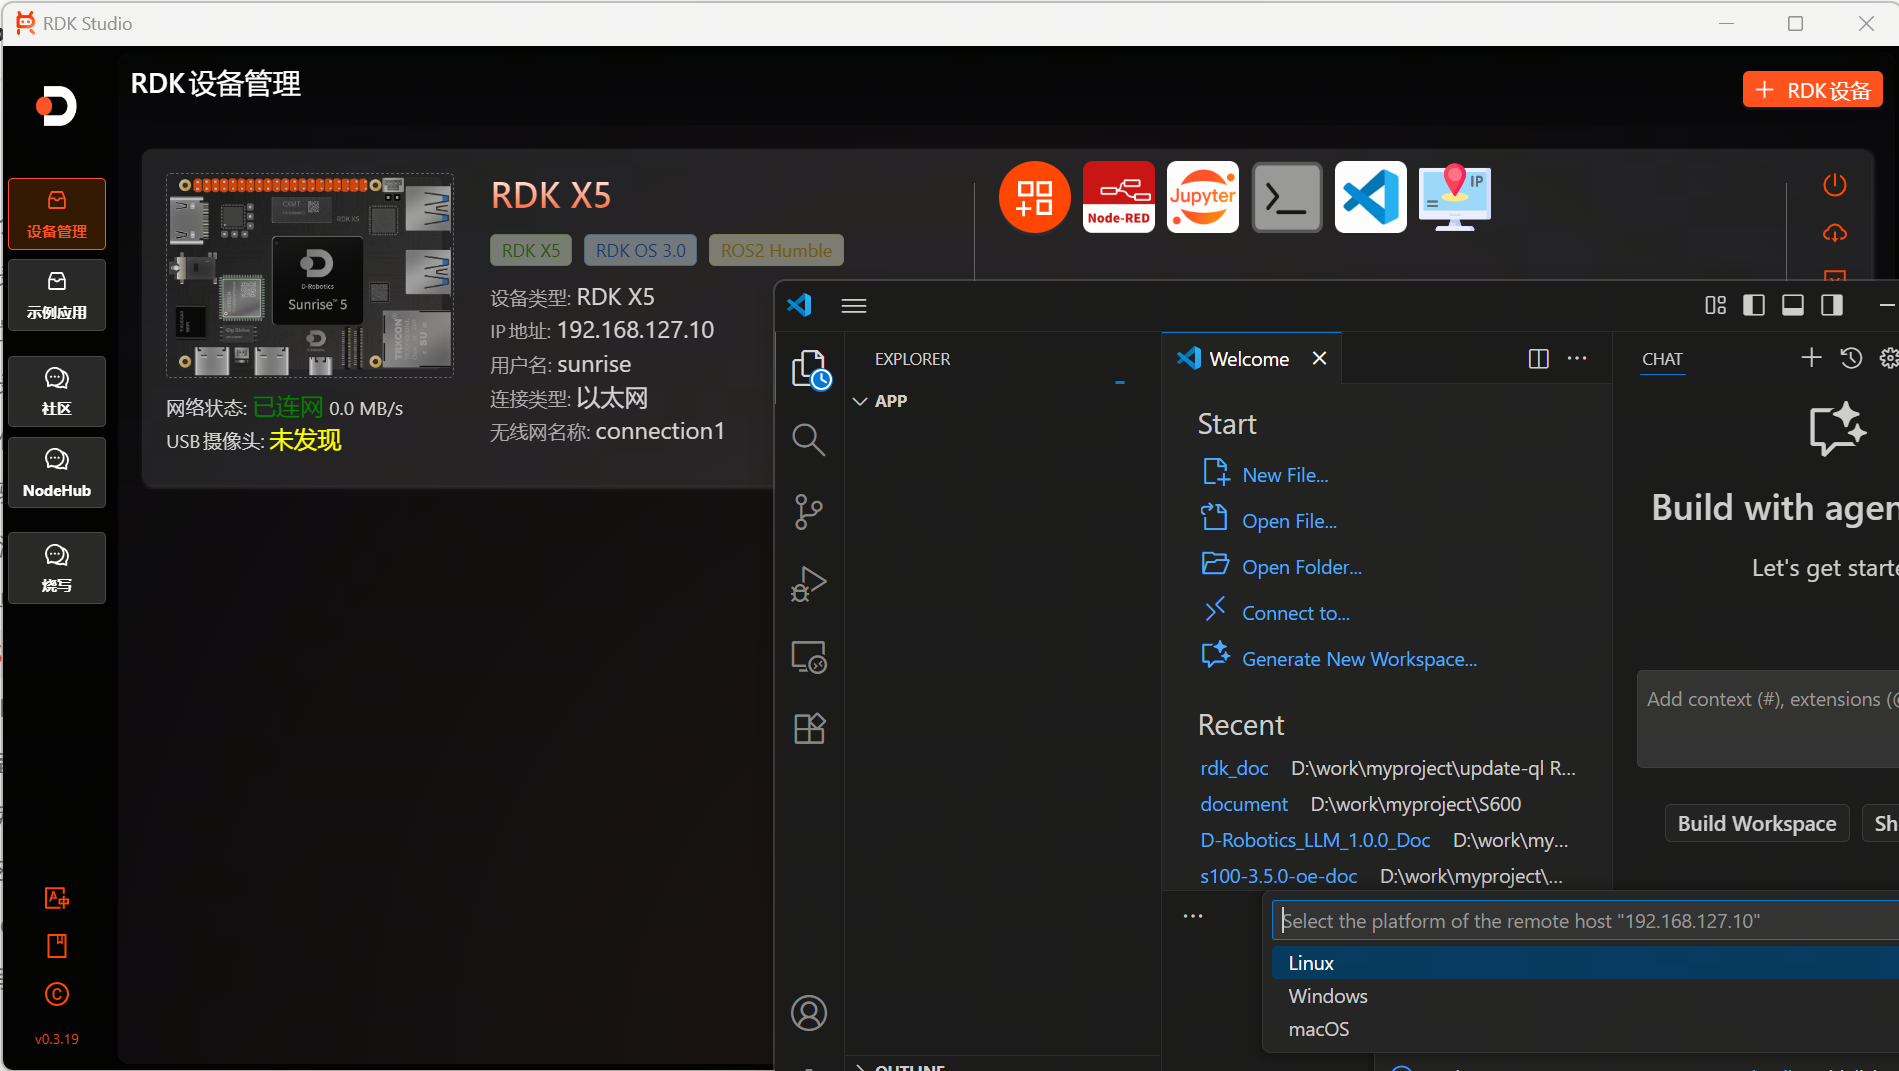
Task: Click the Run and Debug icon
Action: pyautogui.click(x=808, y=584)
